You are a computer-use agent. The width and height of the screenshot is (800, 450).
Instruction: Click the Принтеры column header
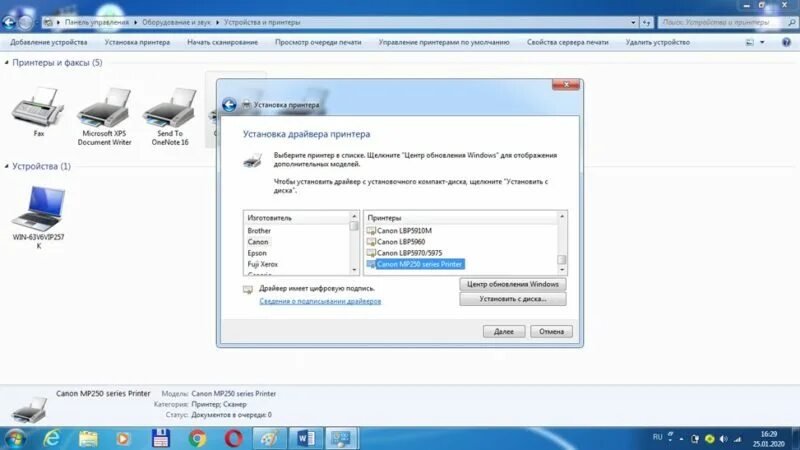coord(461,218)
